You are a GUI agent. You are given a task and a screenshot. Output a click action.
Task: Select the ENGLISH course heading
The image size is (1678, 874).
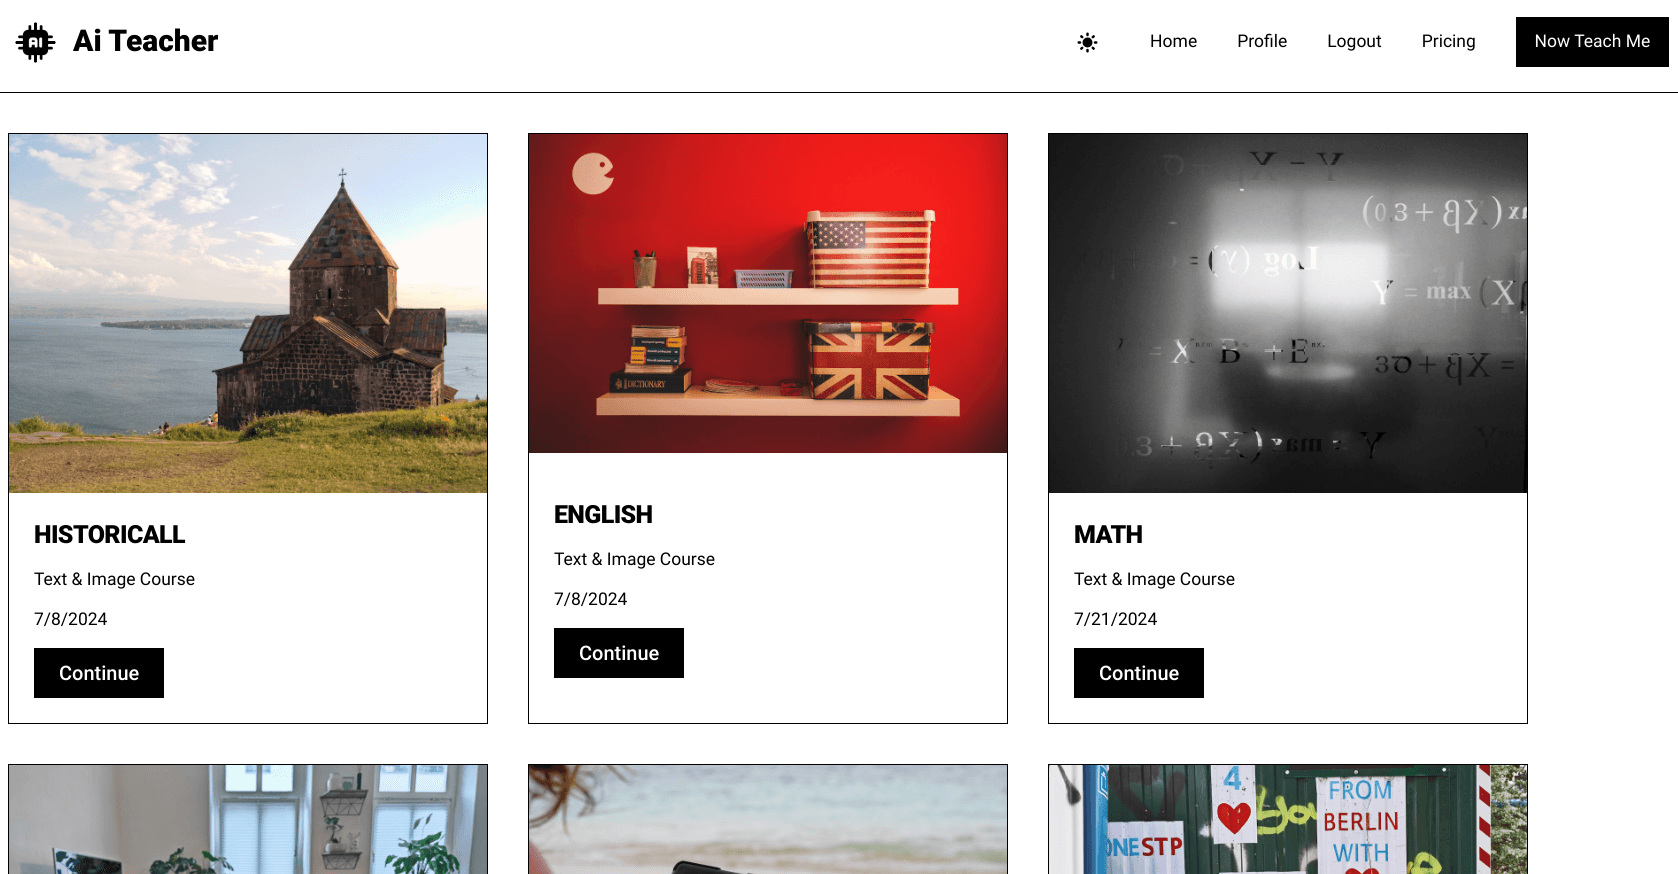coord(603,515)
